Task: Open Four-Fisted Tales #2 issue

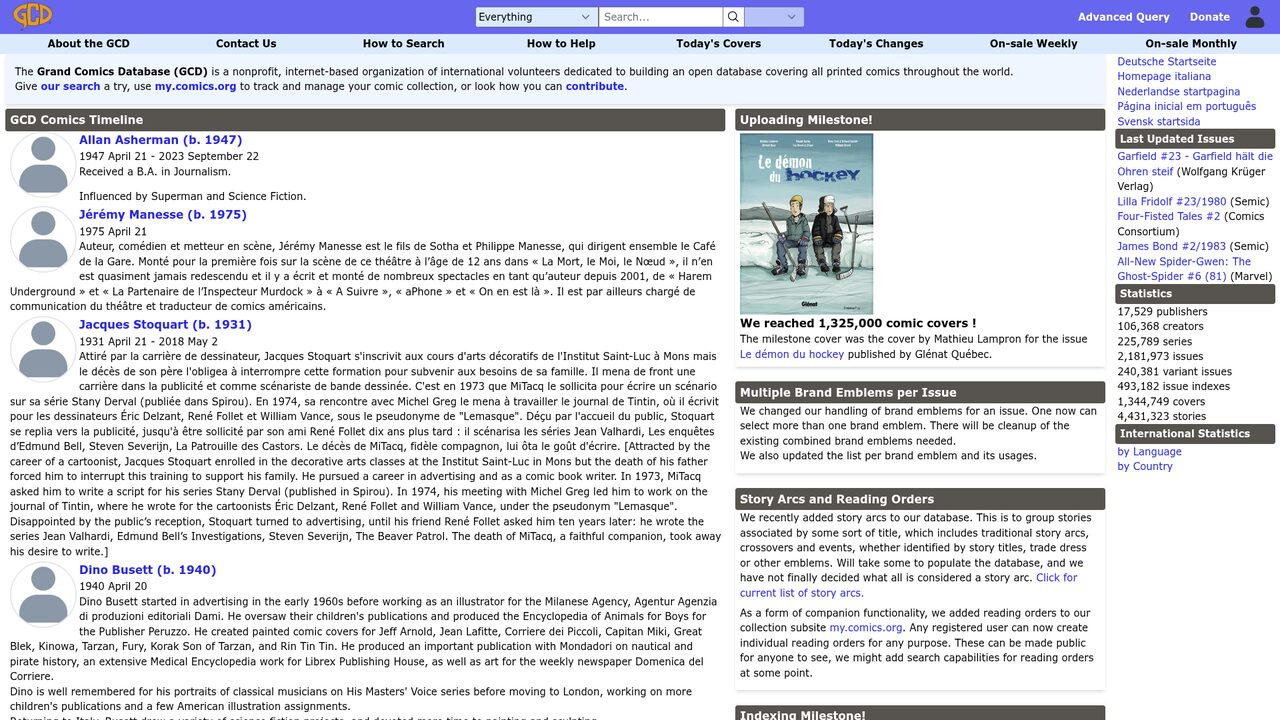Action: click(1169, 217)
